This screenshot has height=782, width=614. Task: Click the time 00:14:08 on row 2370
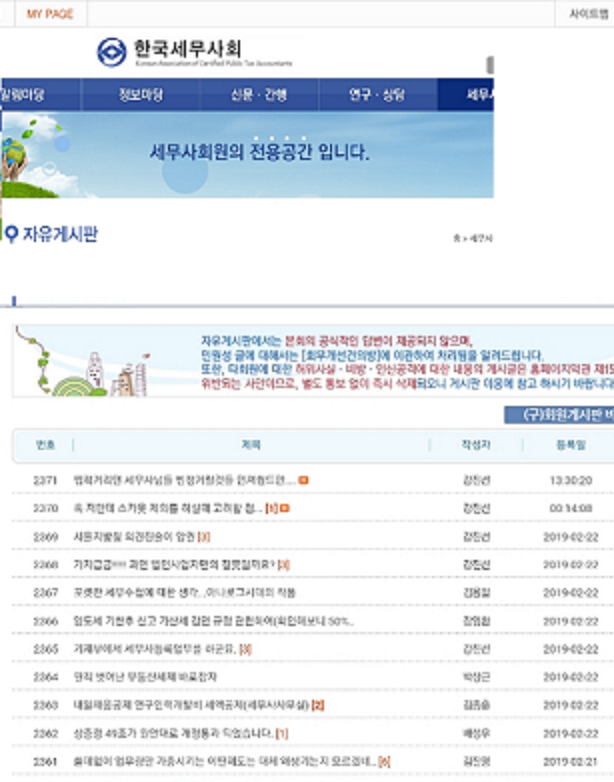[x=571, y=508]
